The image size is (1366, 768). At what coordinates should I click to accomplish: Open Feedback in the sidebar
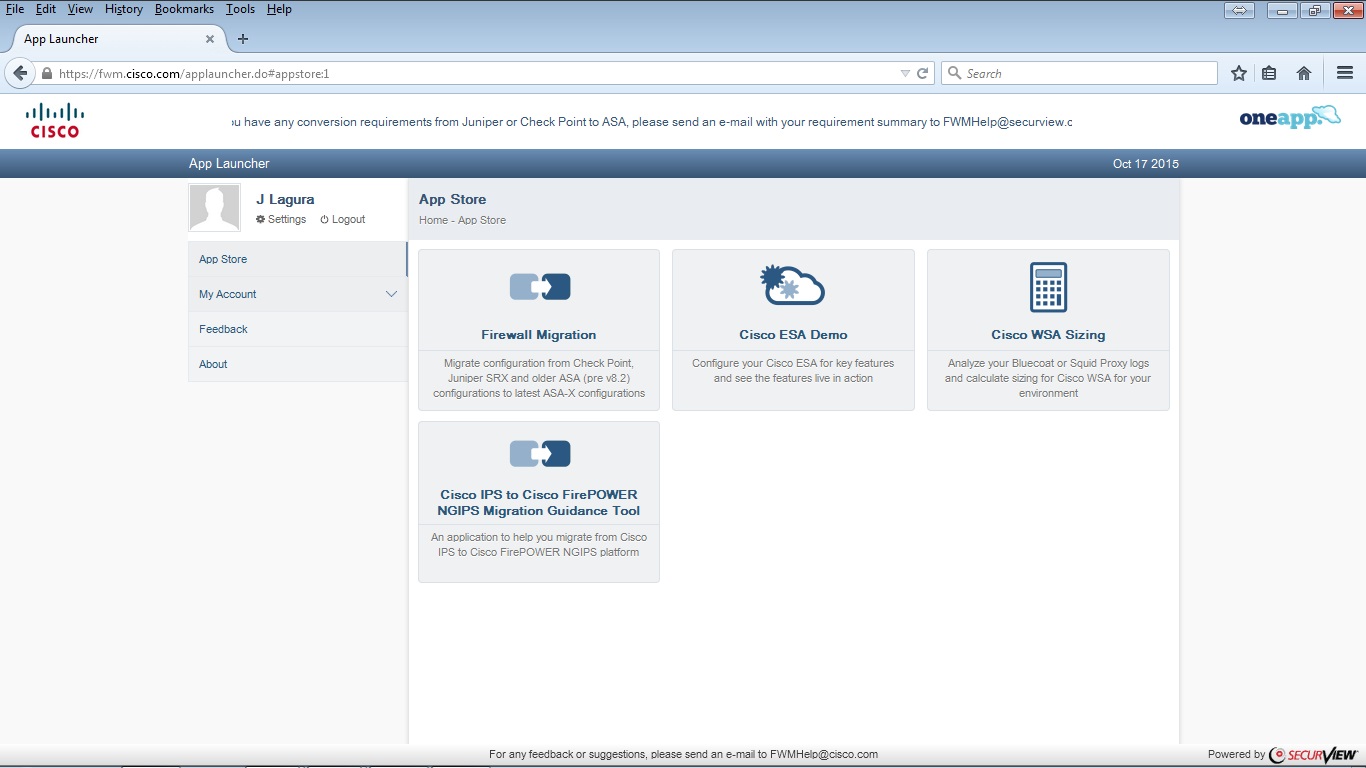click(x=298, y=329)
